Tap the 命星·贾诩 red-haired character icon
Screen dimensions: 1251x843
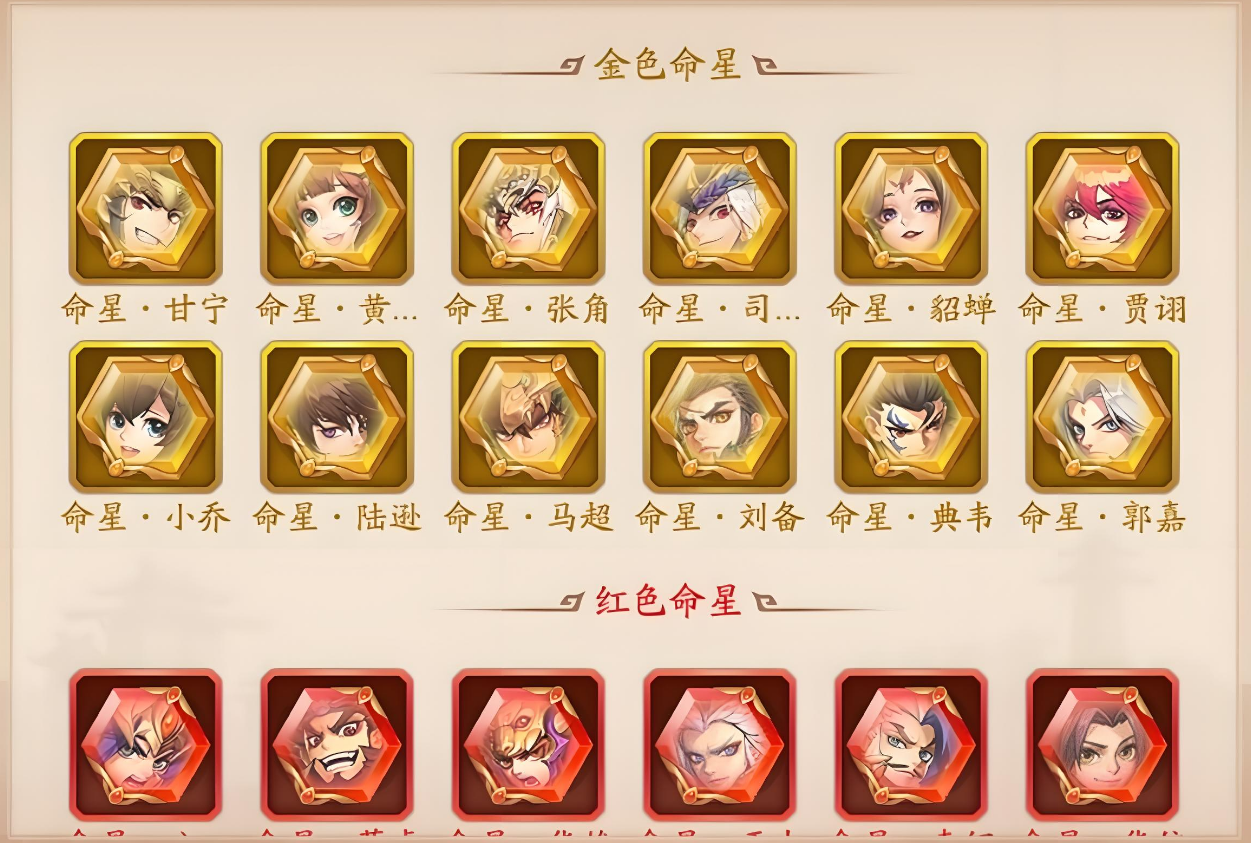(x=1102, y=208)
